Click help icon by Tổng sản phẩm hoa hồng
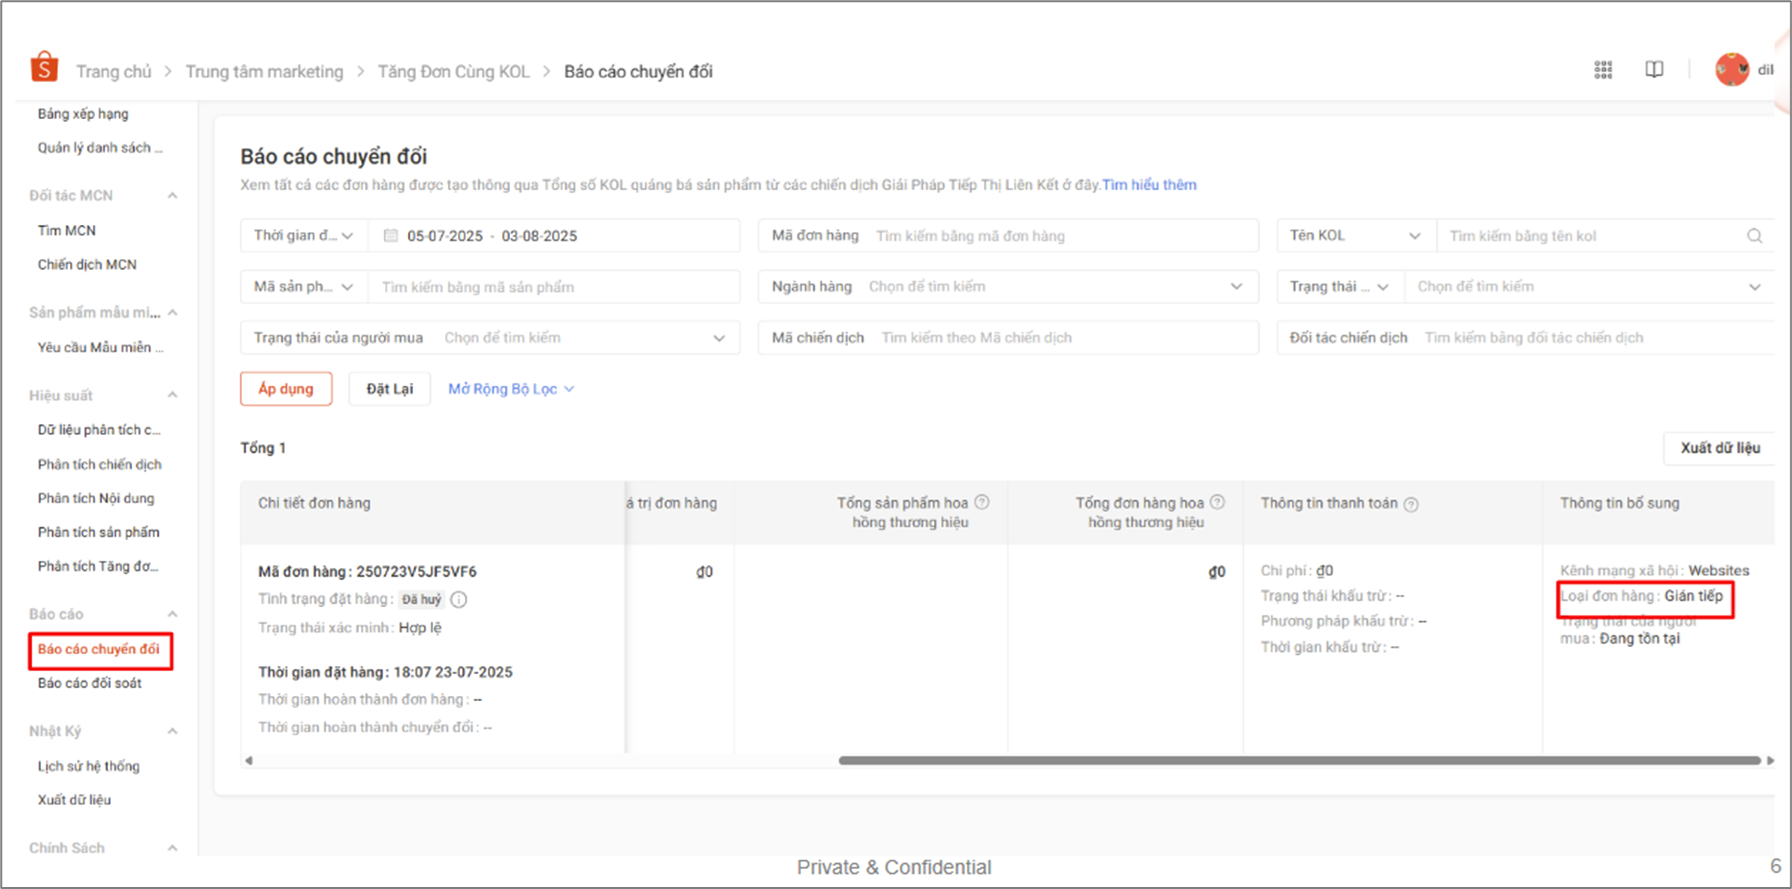This screenshot has height=889, width=1792. pyautogui.click(x=982, y=503)
